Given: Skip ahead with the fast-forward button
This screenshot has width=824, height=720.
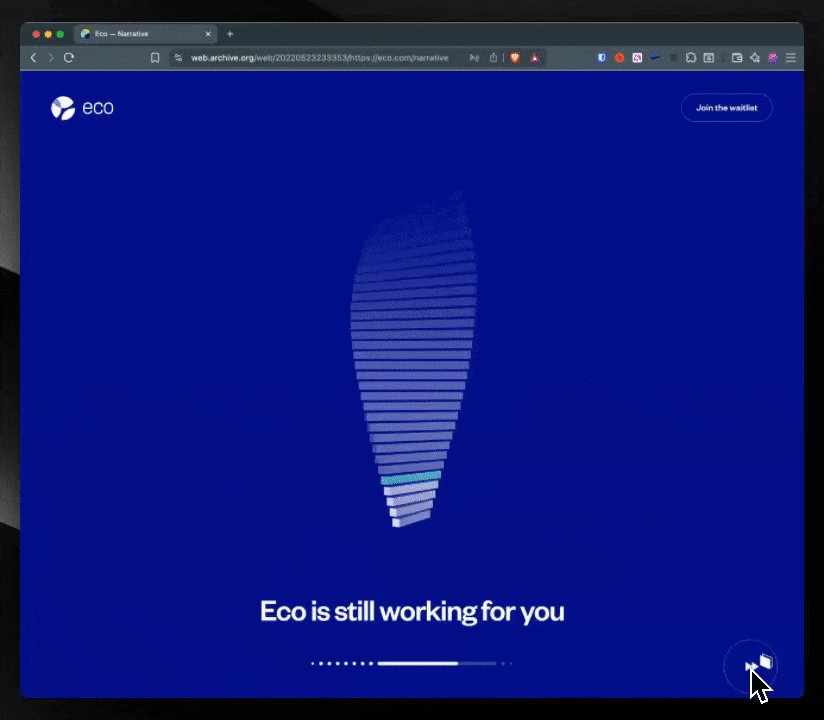Looking at the screenshot, I should point(751,666).
